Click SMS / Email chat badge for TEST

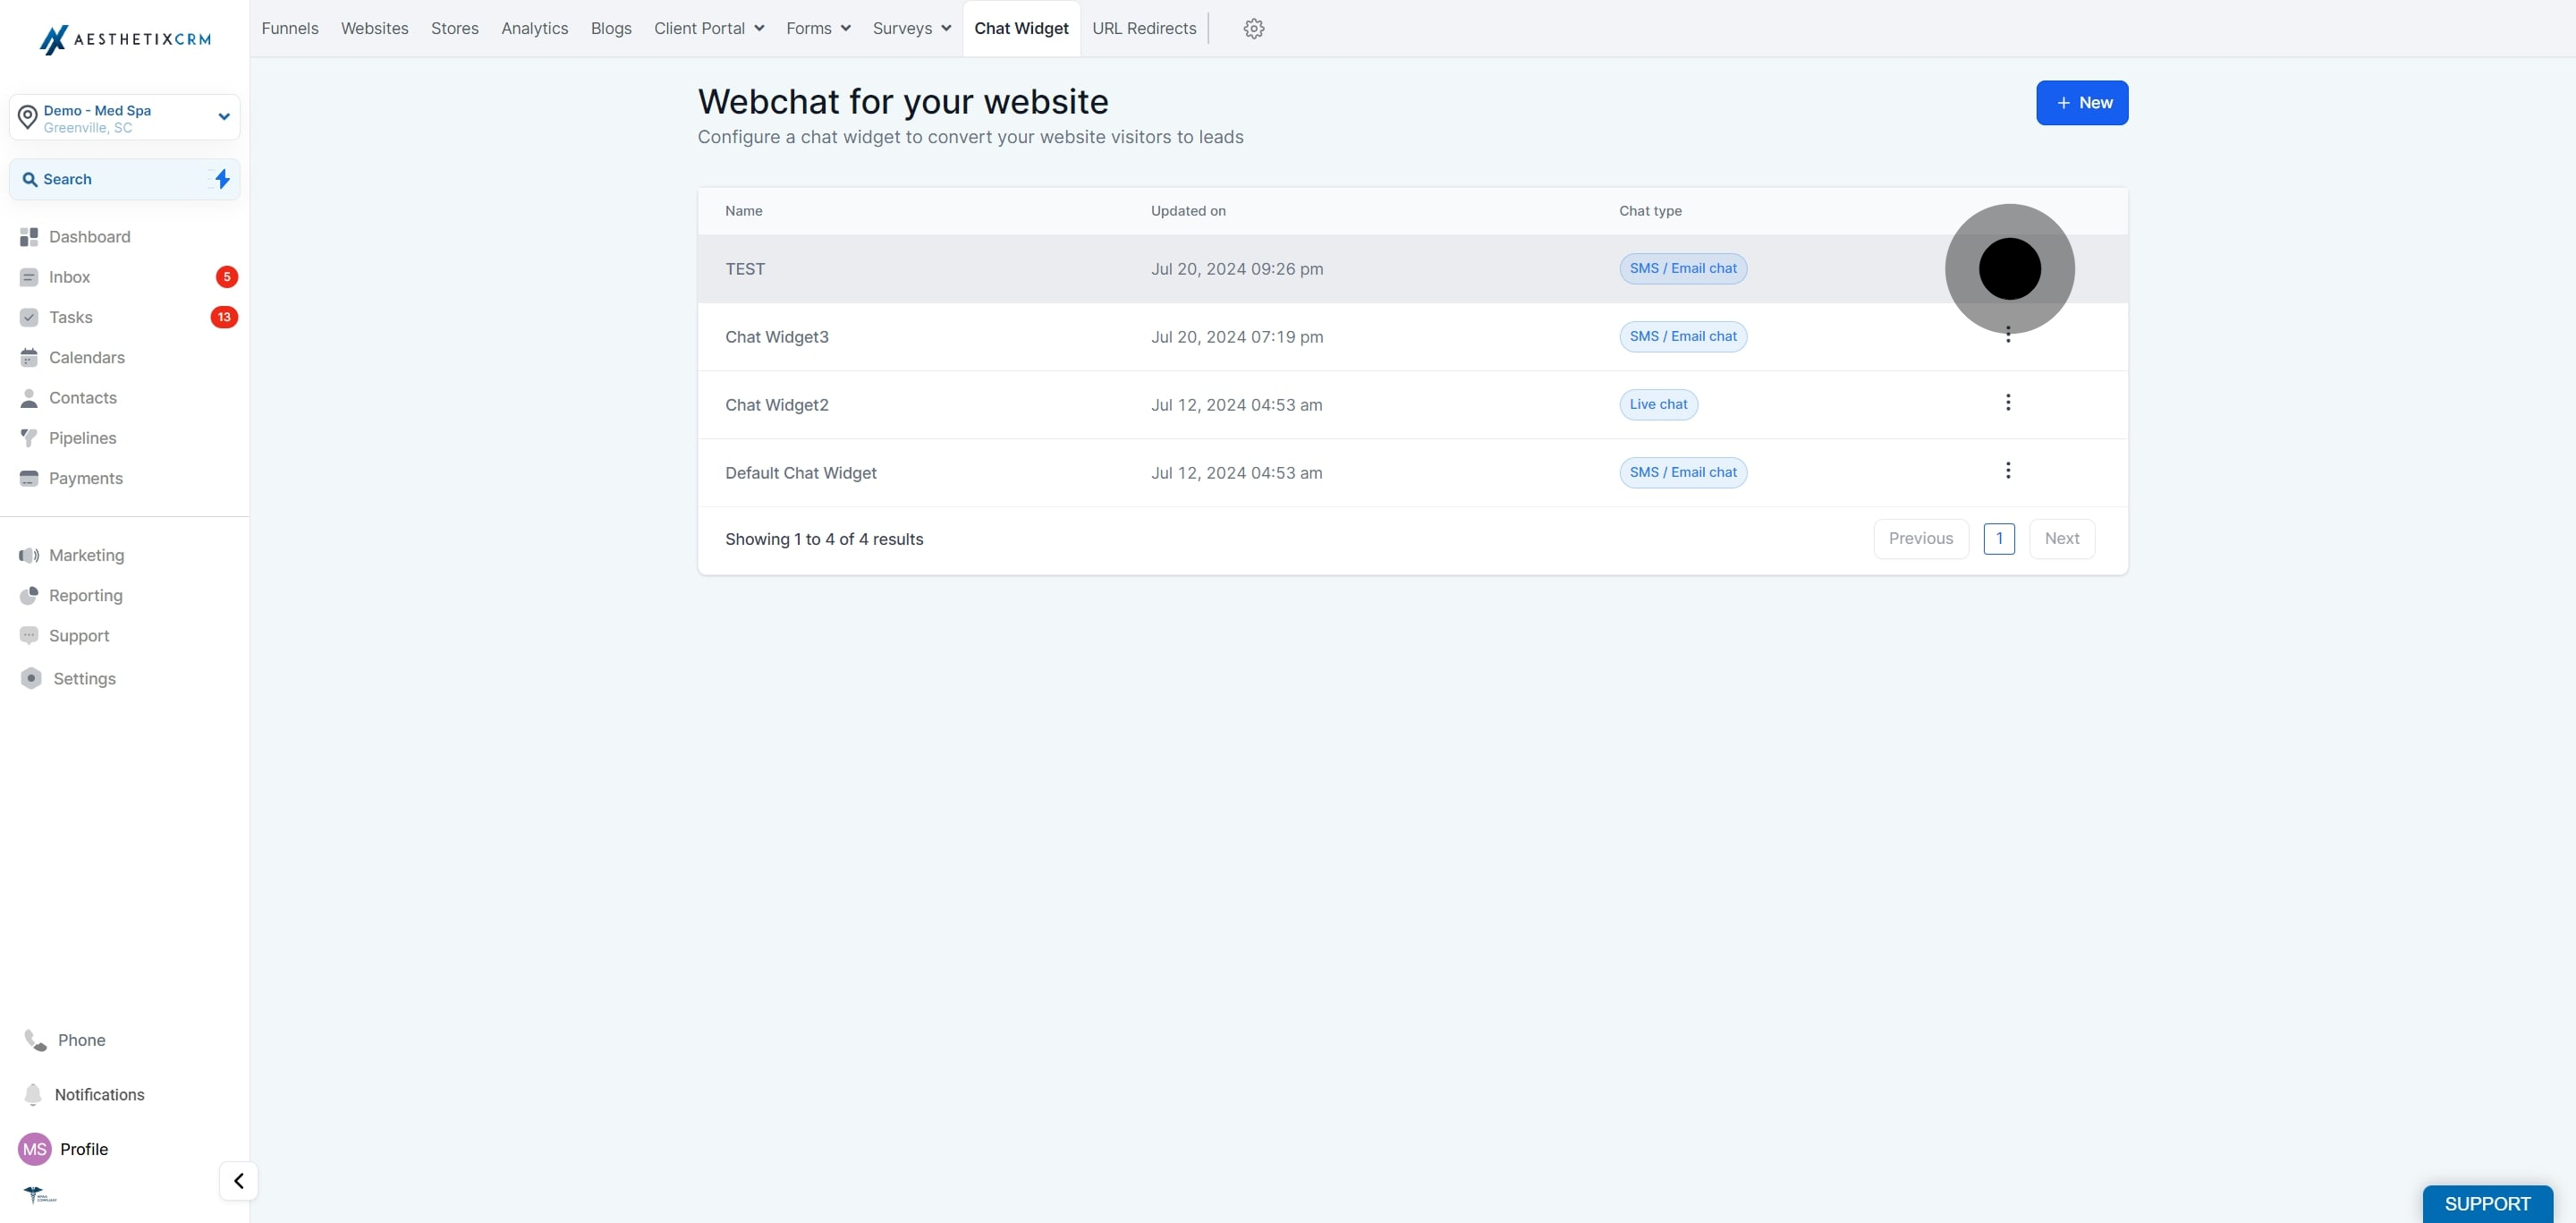1683,269
